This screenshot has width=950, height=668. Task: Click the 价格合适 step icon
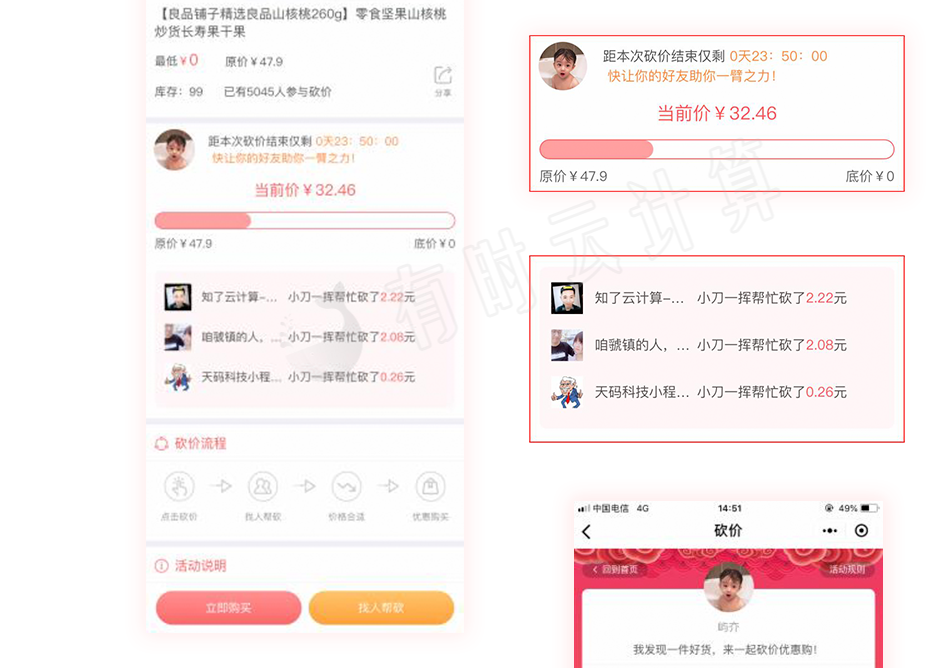347,486
